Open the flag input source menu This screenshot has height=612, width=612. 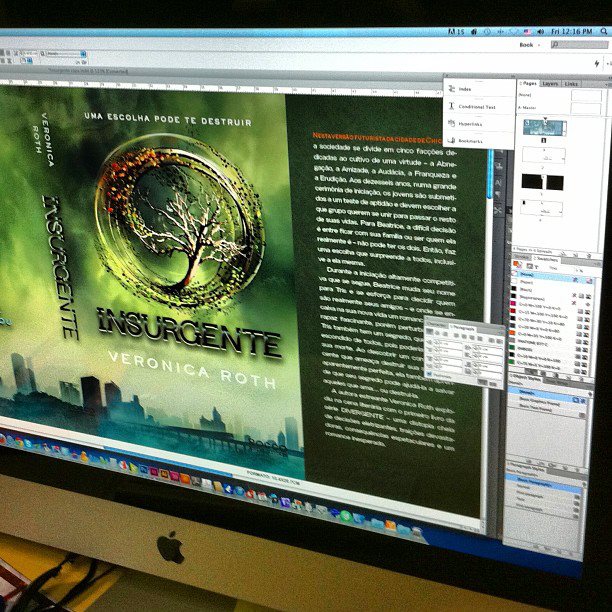527,32
